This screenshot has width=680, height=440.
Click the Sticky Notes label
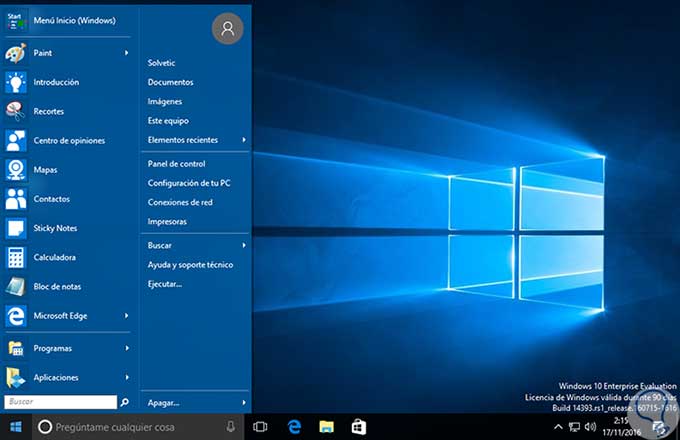pos(55,228)
